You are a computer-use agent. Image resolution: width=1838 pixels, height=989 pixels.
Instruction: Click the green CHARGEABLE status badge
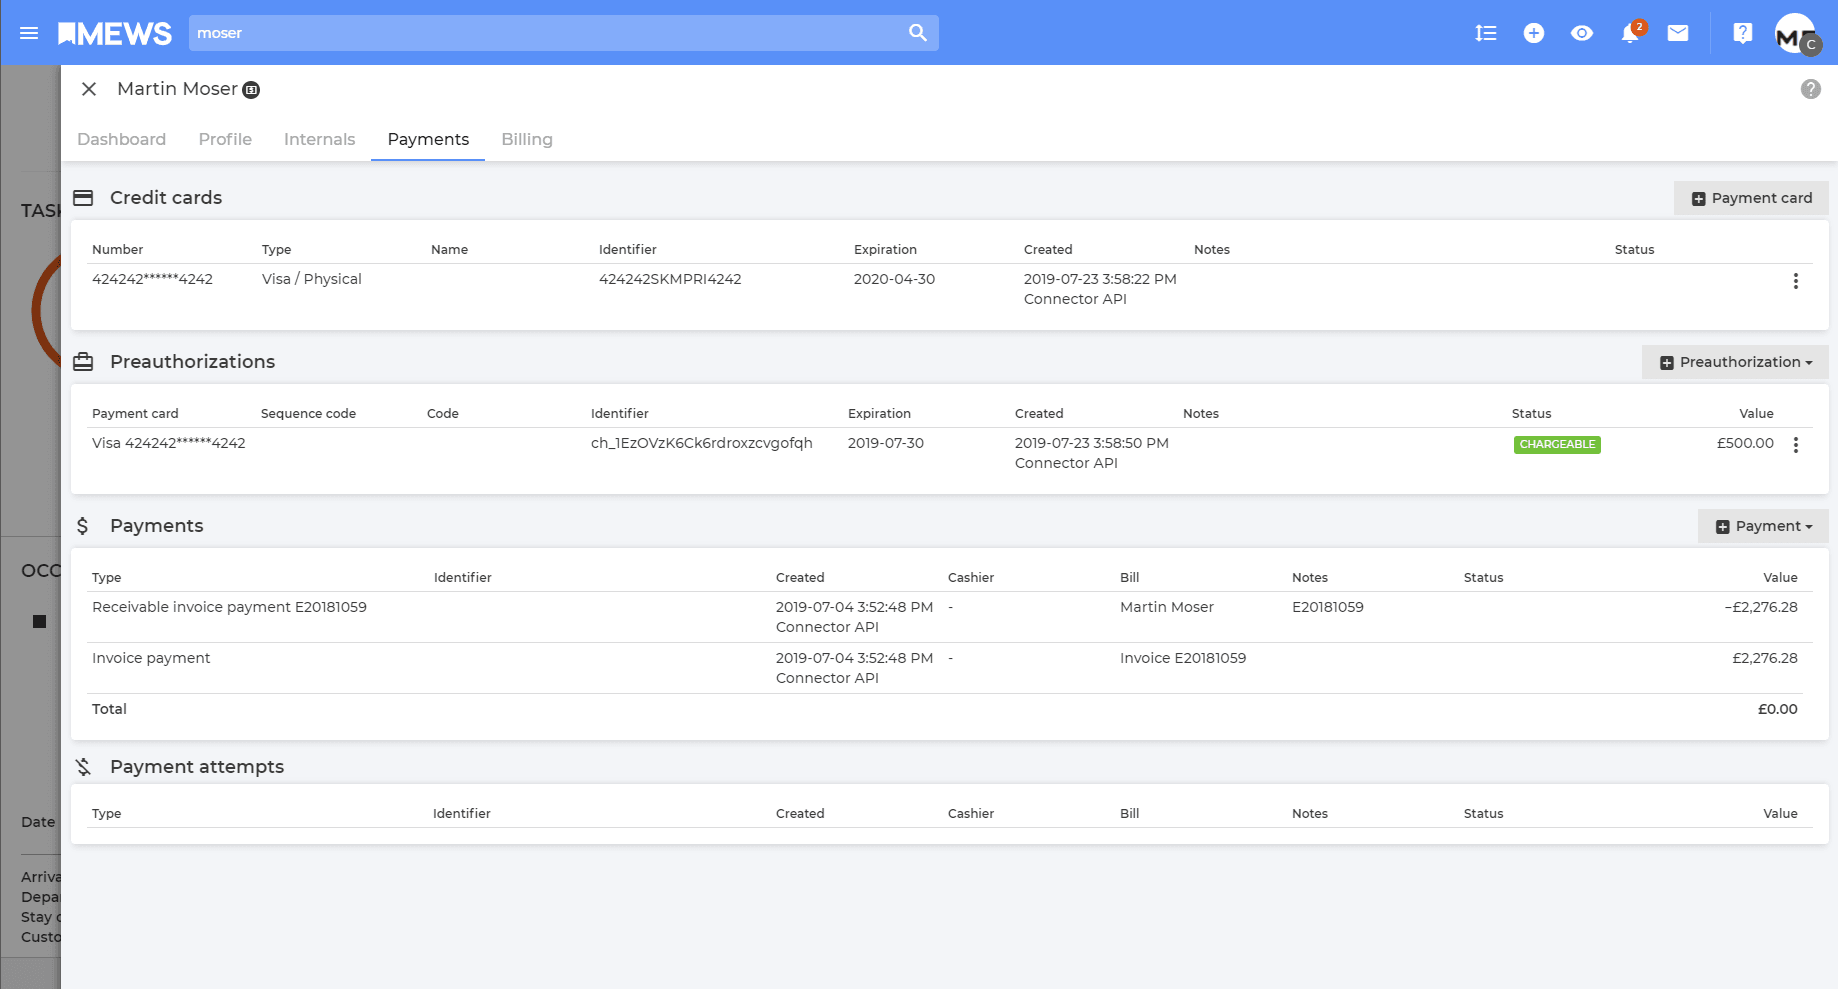(x=1556, y=445)
